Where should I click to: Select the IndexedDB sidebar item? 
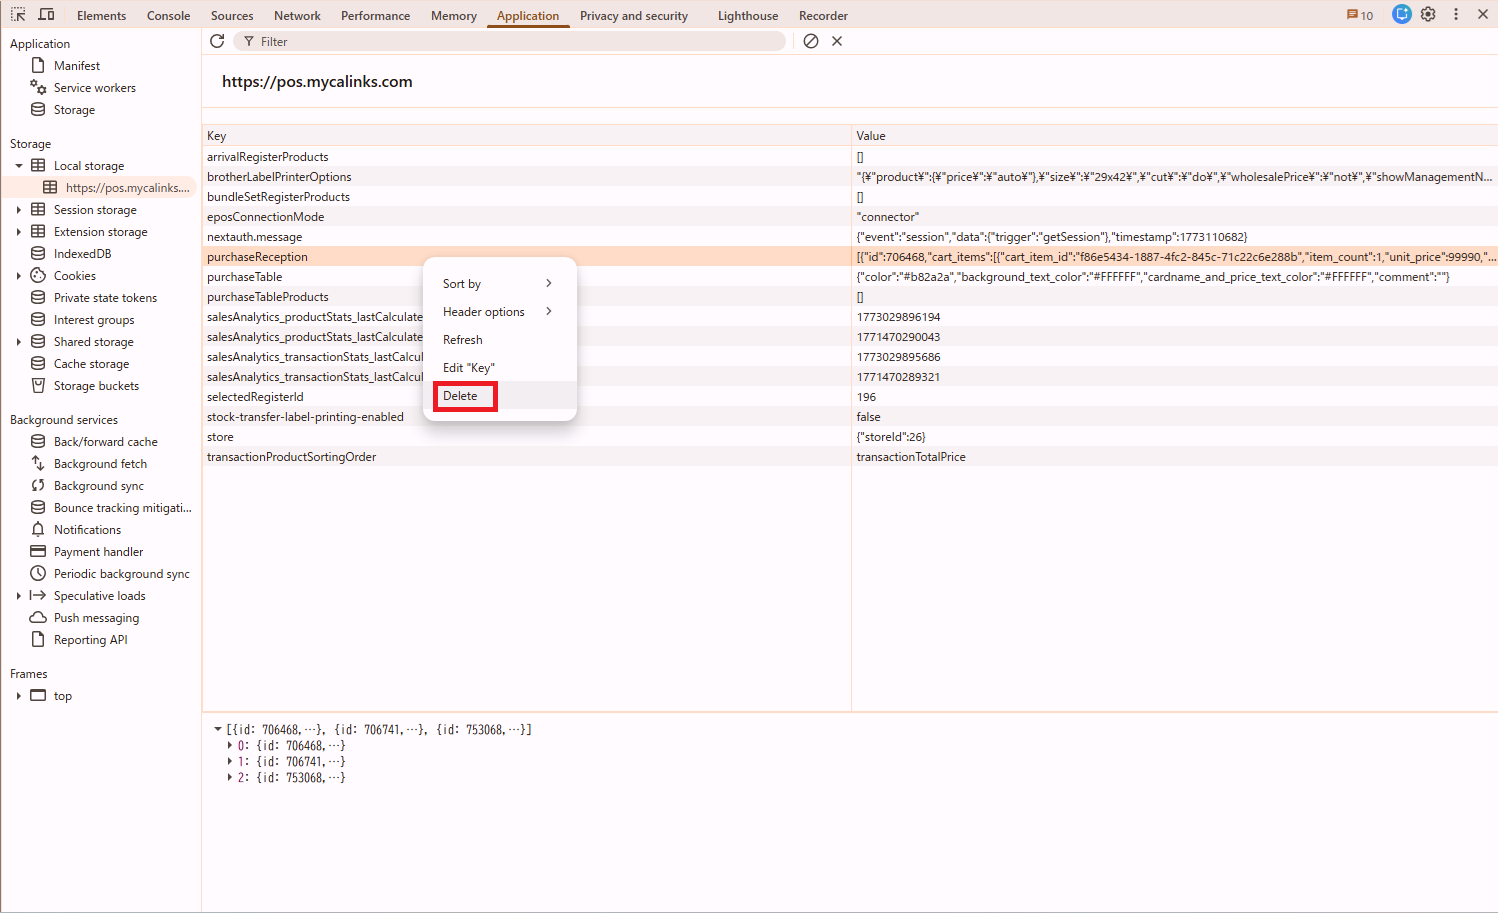click(82, 254)
